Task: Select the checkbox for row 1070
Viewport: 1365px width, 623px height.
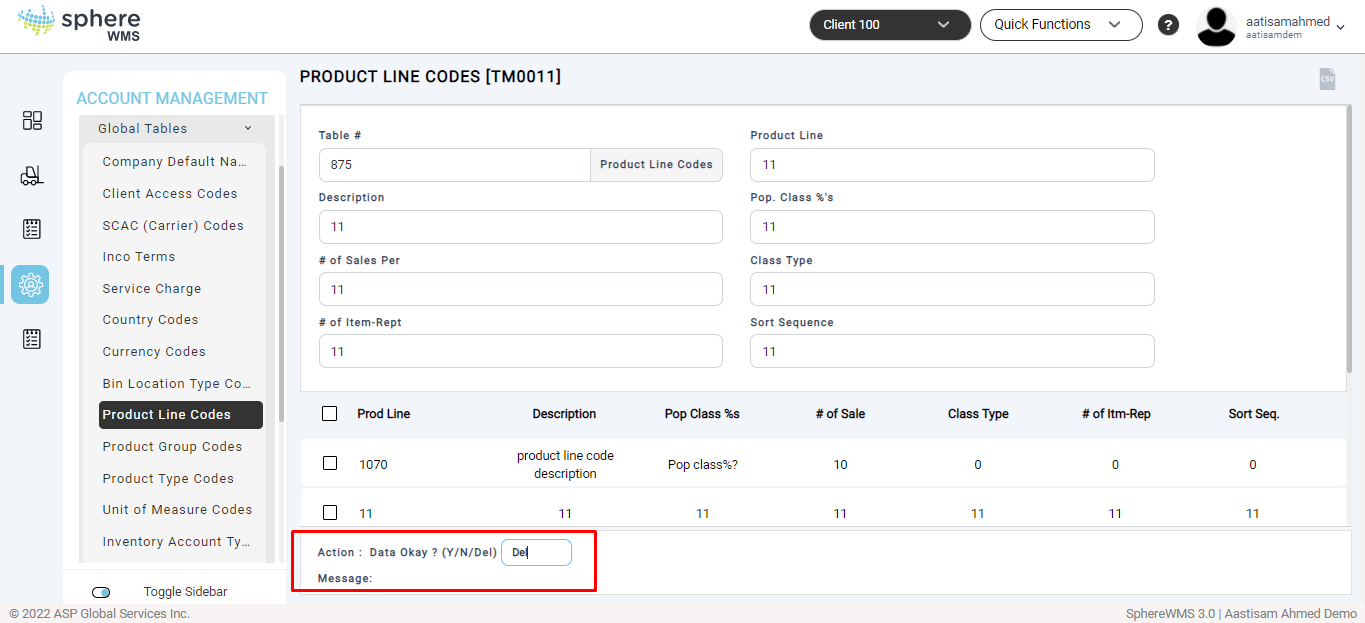Action: (x=330, y=463)
